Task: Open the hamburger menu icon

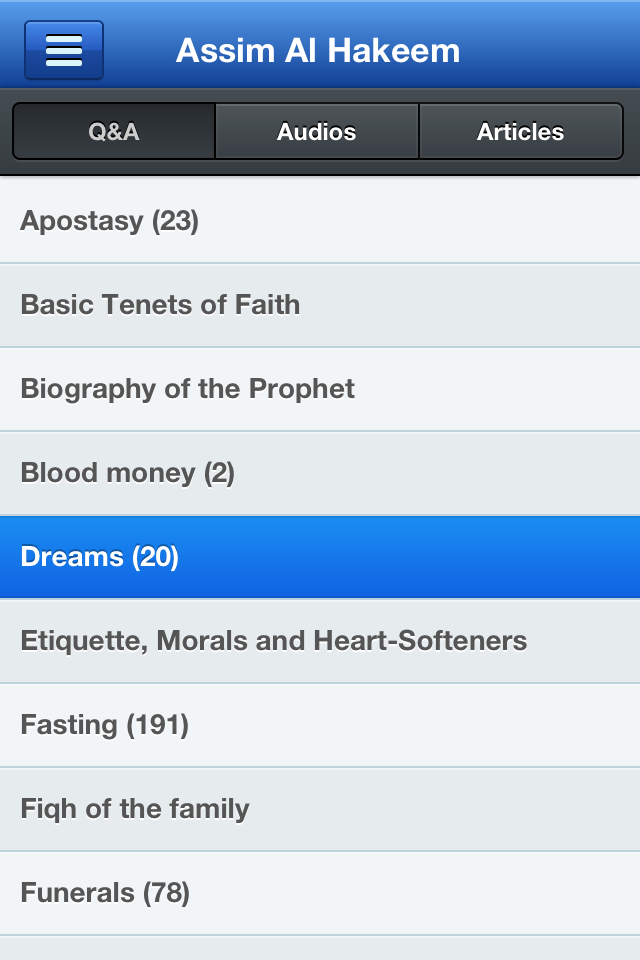Action: [x=64, y=50]
